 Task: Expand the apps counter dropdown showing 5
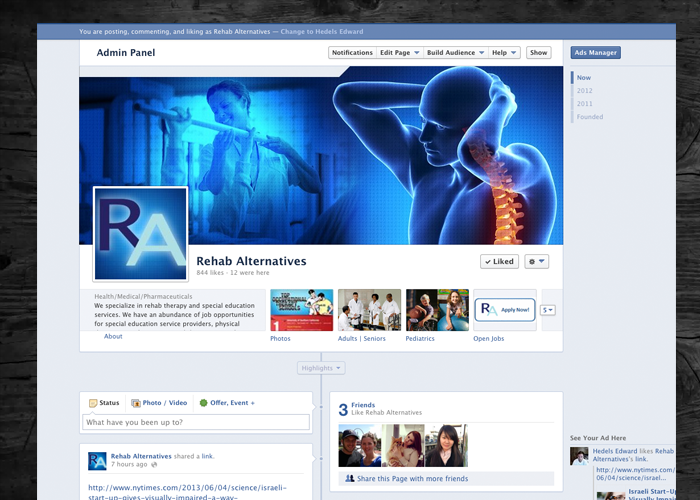548,310
